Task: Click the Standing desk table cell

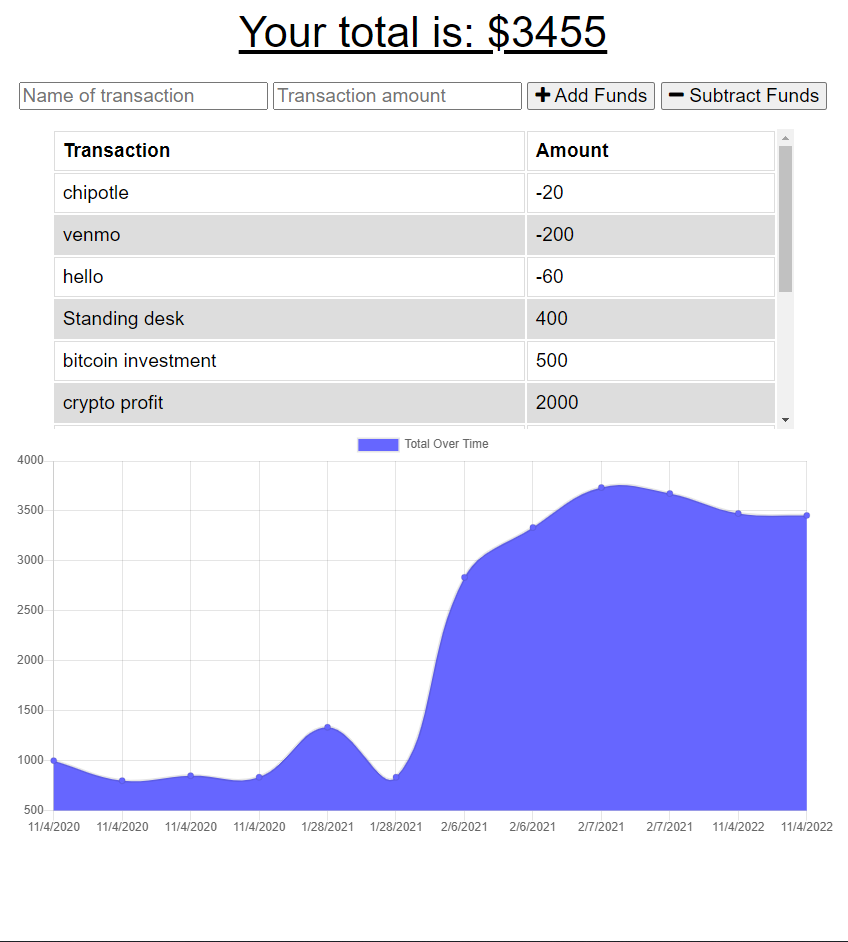Action: coord(289,319)
